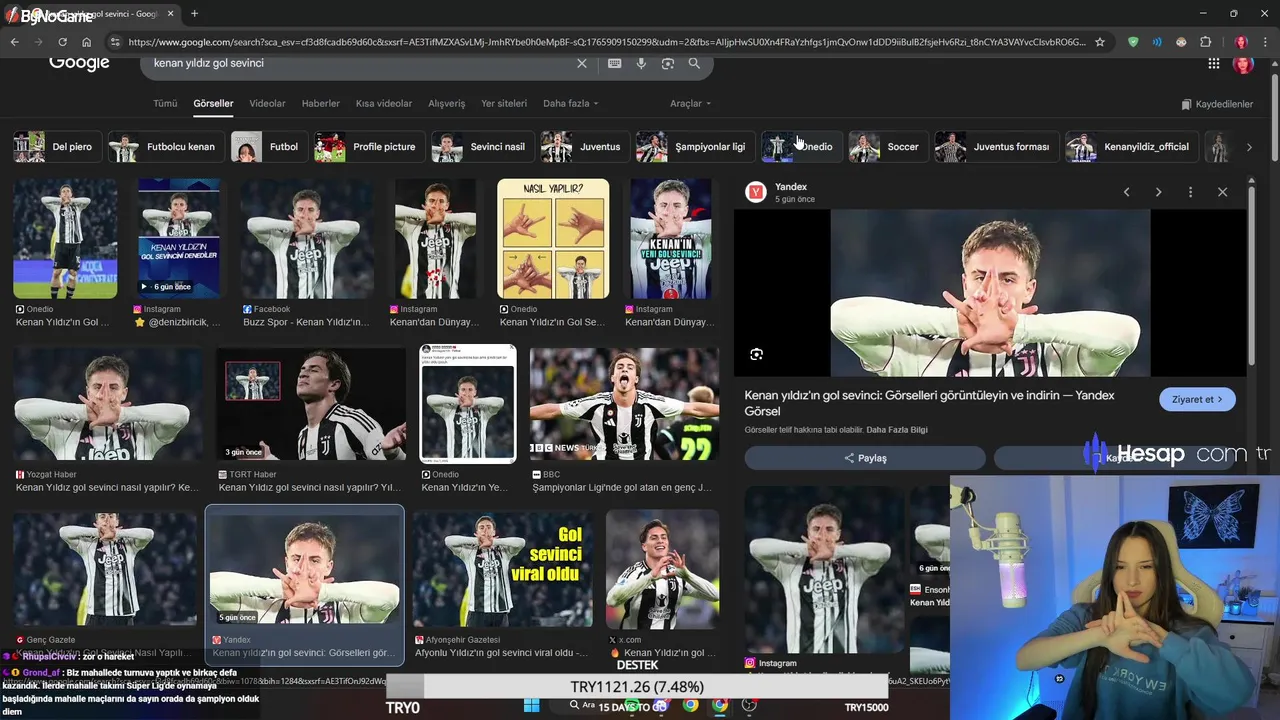The height and width of the screenshot is (720, 1280).
Task: Open the NASIL YAPILIR hand-sign thumbnail
Action: pyautogui.click(x=553, y=239)
